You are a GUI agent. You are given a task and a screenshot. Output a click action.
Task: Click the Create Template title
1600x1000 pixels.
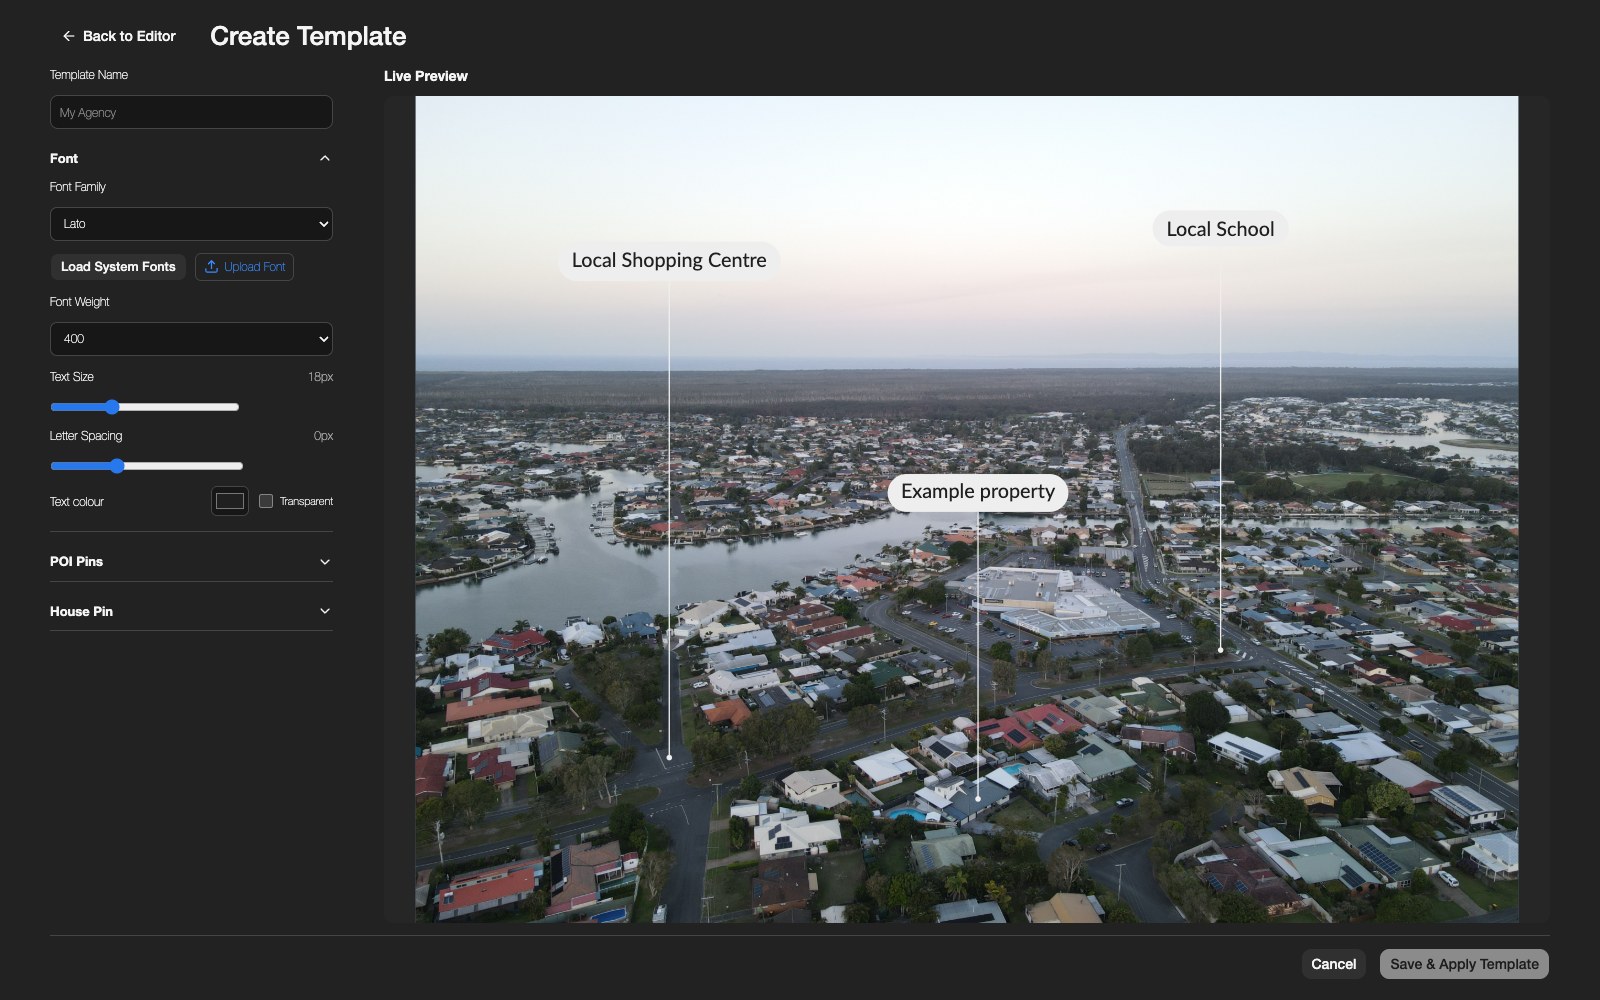coord(308,36)
